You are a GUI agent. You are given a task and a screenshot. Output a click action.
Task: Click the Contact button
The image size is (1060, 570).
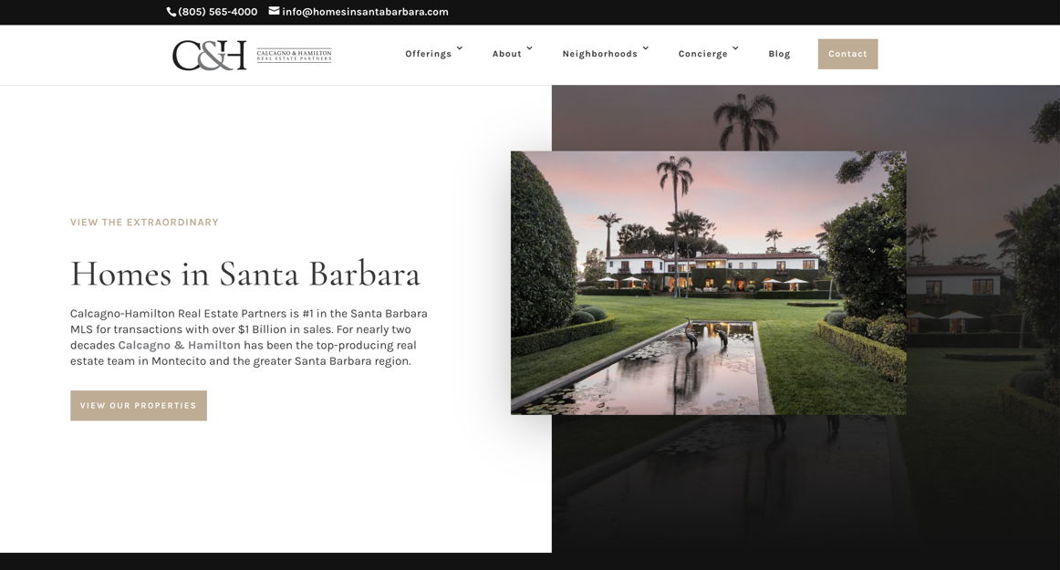tap(848, 54)
